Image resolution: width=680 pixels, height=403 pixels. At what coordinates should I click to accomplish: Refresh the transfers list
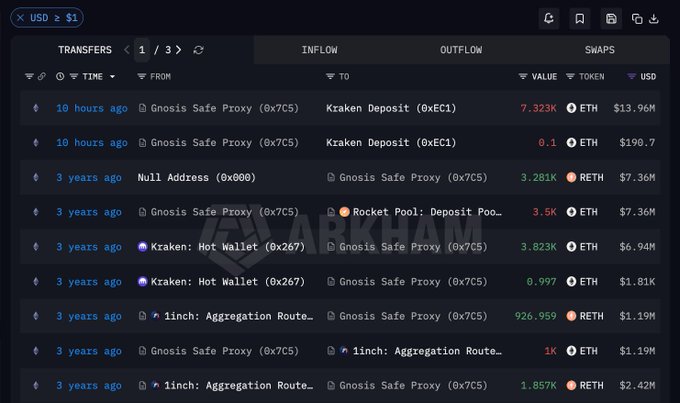pyautogui.click(x=198, y=50)
